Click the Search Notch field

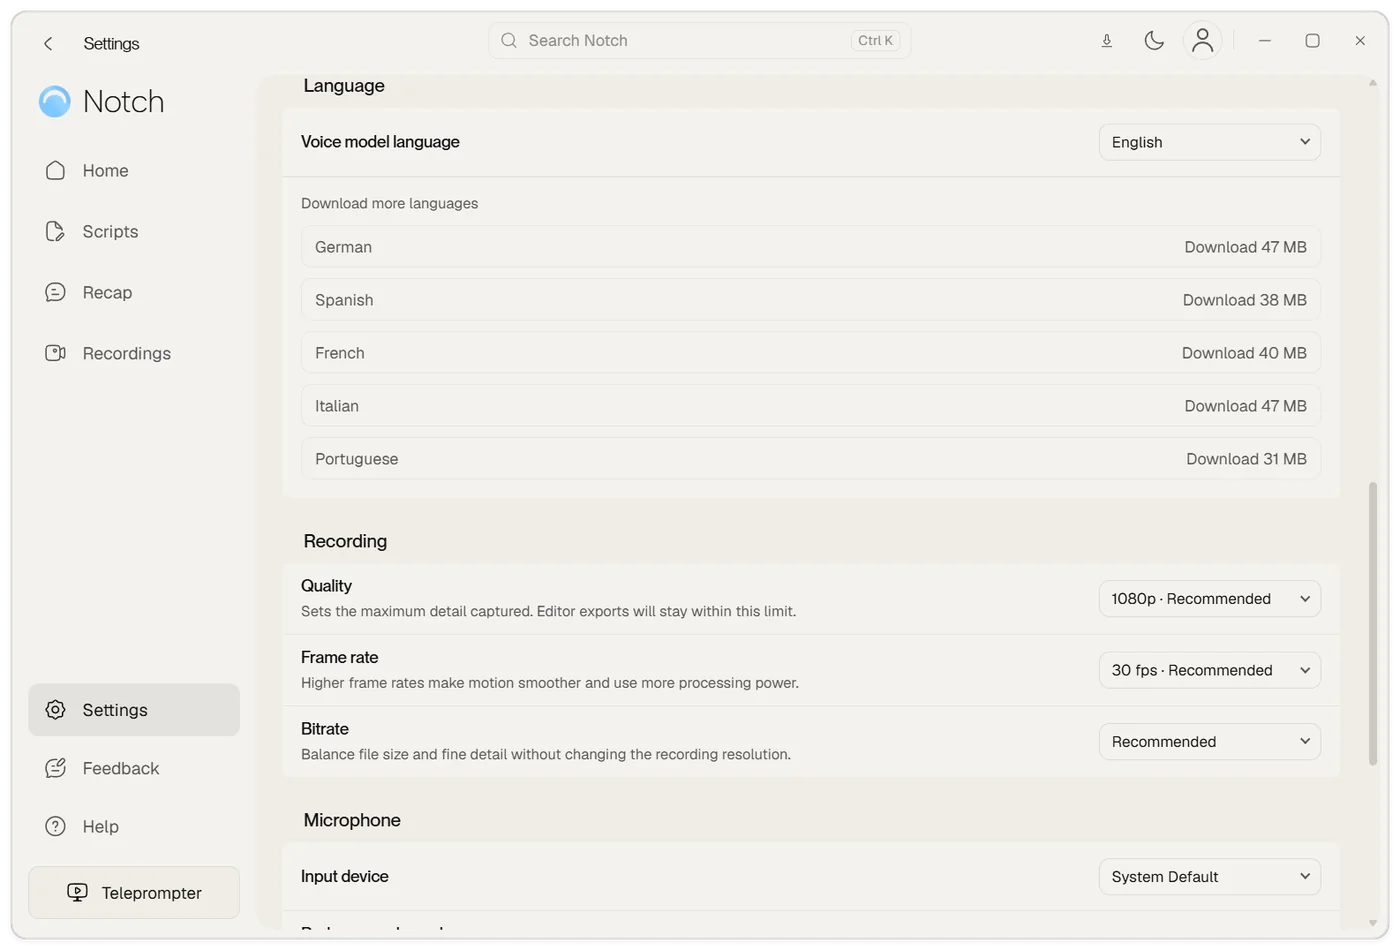click(700, 40)
